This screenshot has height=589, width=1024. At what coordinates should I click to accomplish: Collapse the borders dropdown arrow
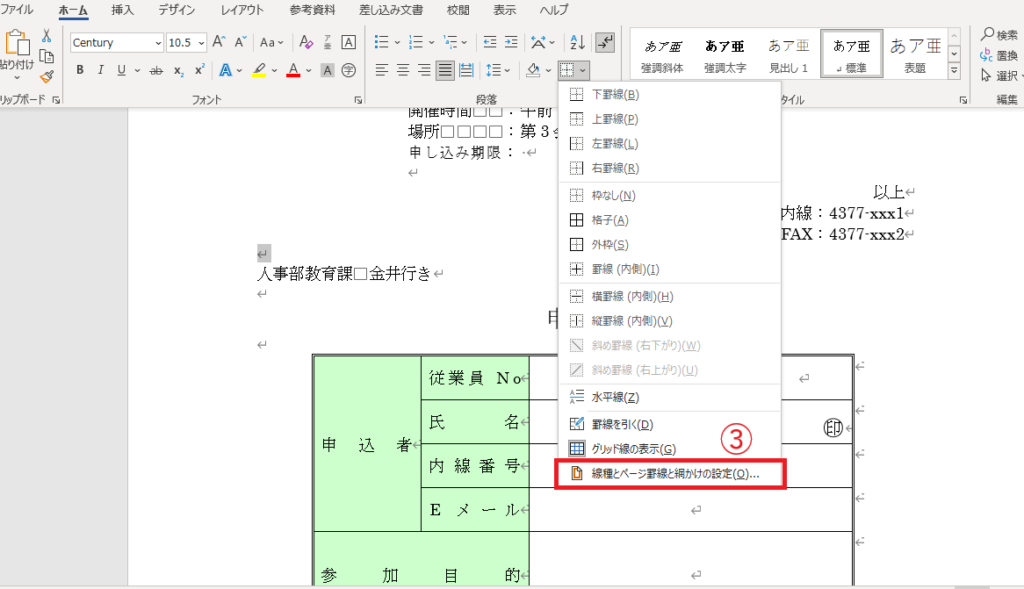pos(583,71)
